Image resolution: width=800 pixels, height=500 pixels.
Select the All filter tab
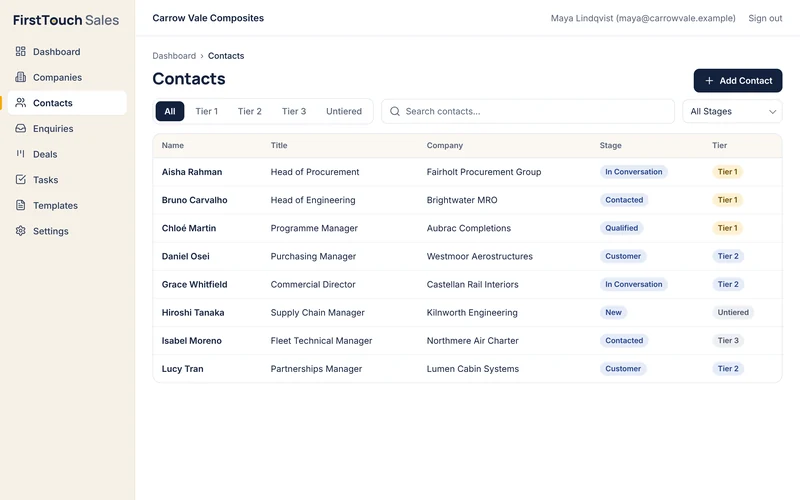click(x=170, y=111)
